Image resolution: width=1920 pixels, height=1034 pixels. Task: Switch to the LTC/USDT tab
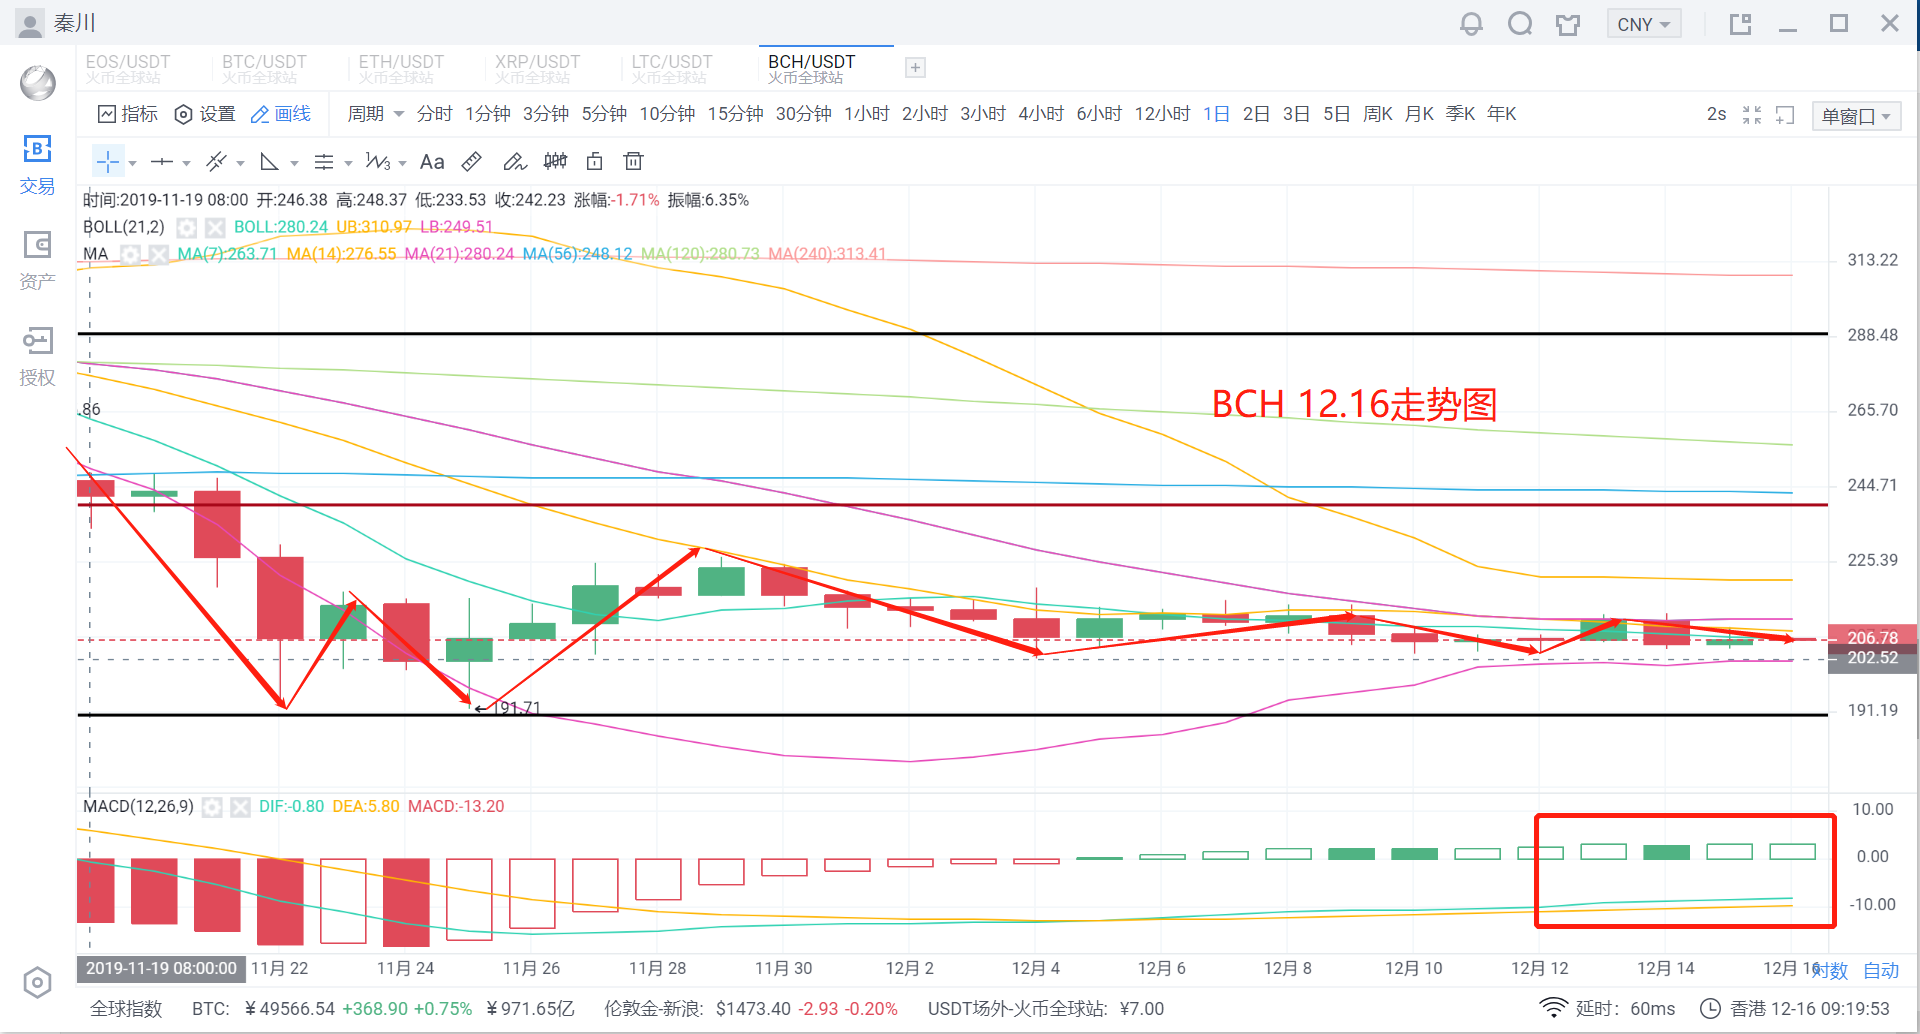tap(672, 68)
